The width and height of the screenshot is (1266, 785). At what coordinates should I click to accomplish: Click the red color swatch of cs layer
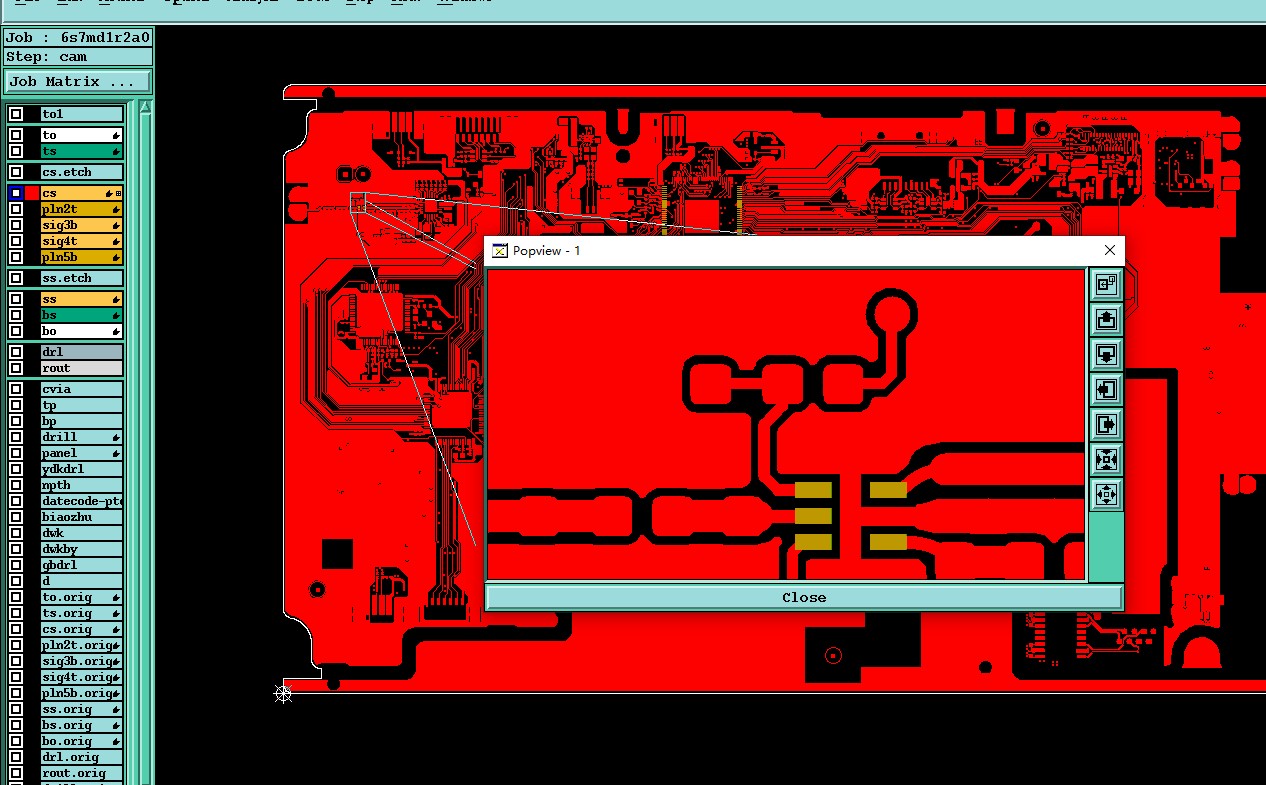(x=32, y=193)
